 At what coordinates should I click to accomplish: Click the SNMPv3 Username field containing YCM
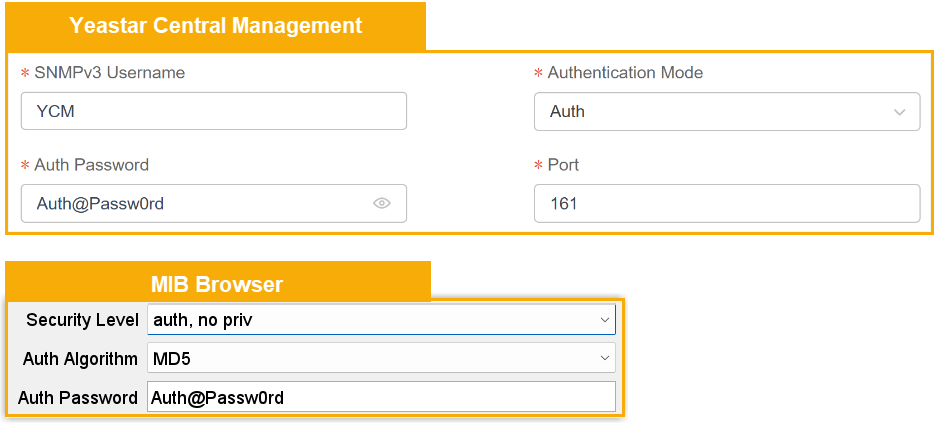coord(213,111)
